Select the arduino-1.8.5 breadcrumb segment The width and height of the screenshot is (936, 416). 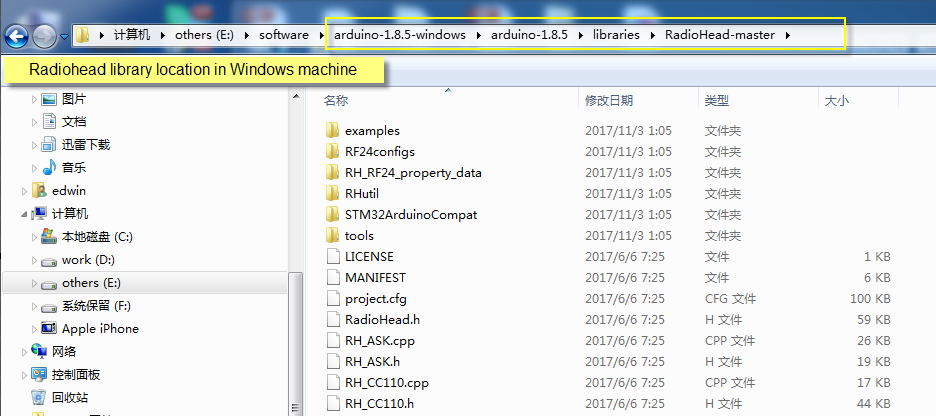pyautogui.click(x=529, y=35)
